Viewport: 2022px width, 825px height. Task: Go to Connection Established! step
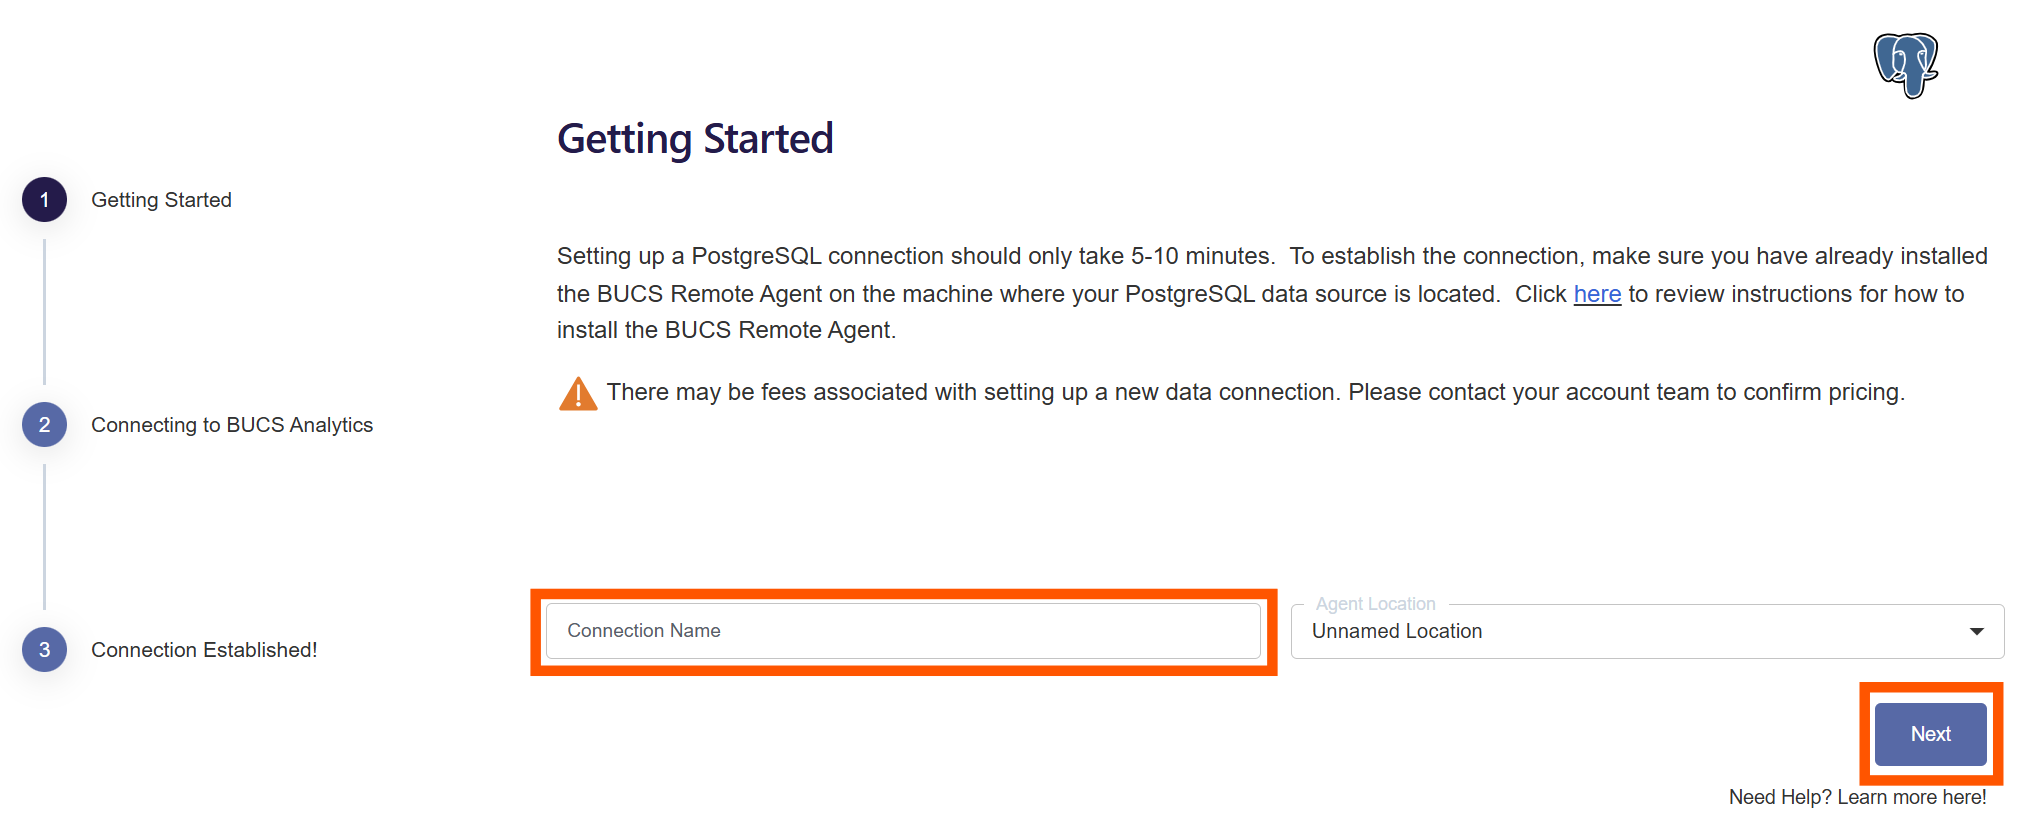204,650
